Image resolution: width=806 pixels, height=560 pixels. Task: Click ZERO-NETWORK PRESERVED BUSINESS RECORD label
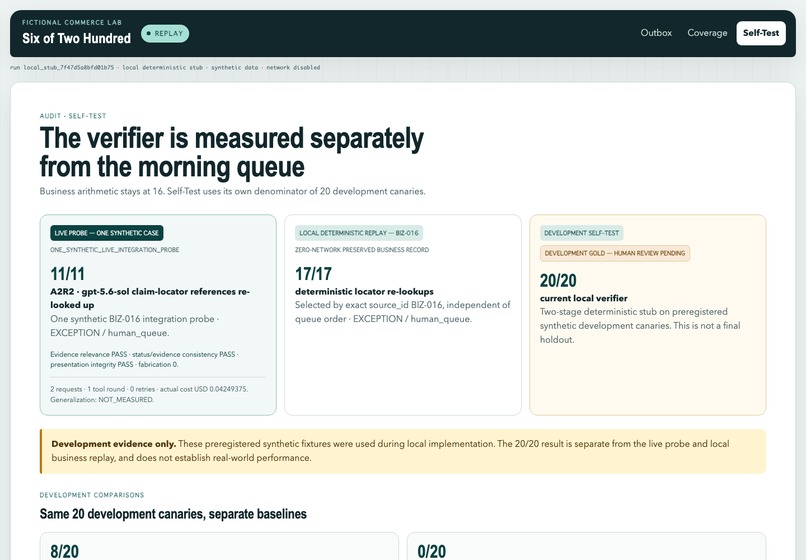362,250
